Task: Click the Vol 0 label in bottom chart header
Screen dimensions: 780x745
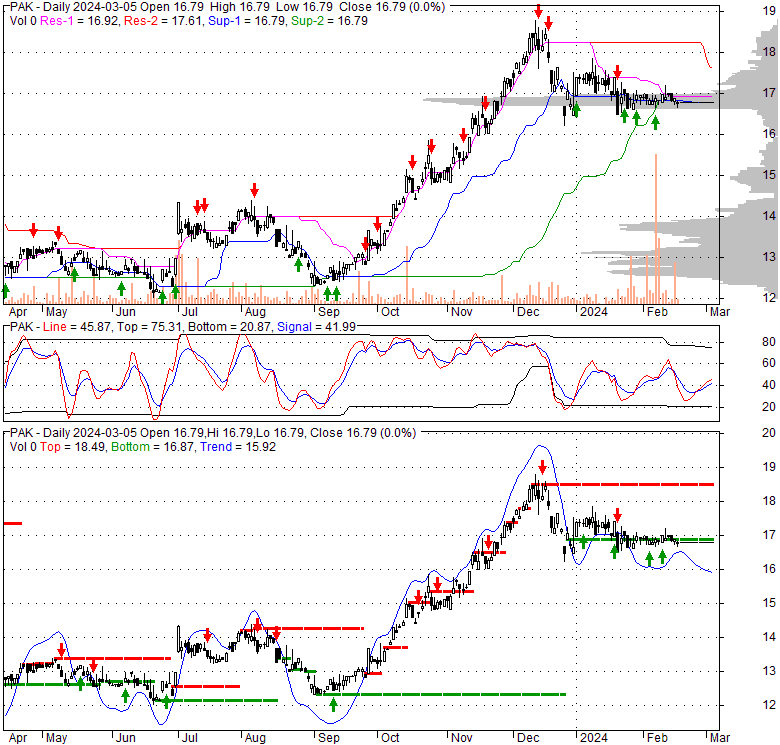Action: [x=23, y=447]
